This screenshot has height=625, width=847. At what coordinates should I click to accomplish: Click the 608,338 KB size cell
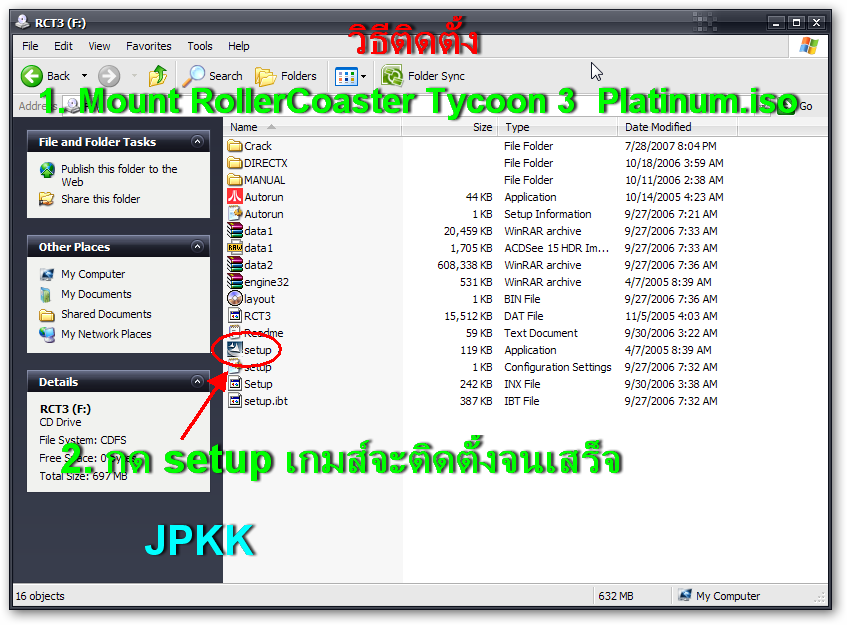(x=465, y=265)
